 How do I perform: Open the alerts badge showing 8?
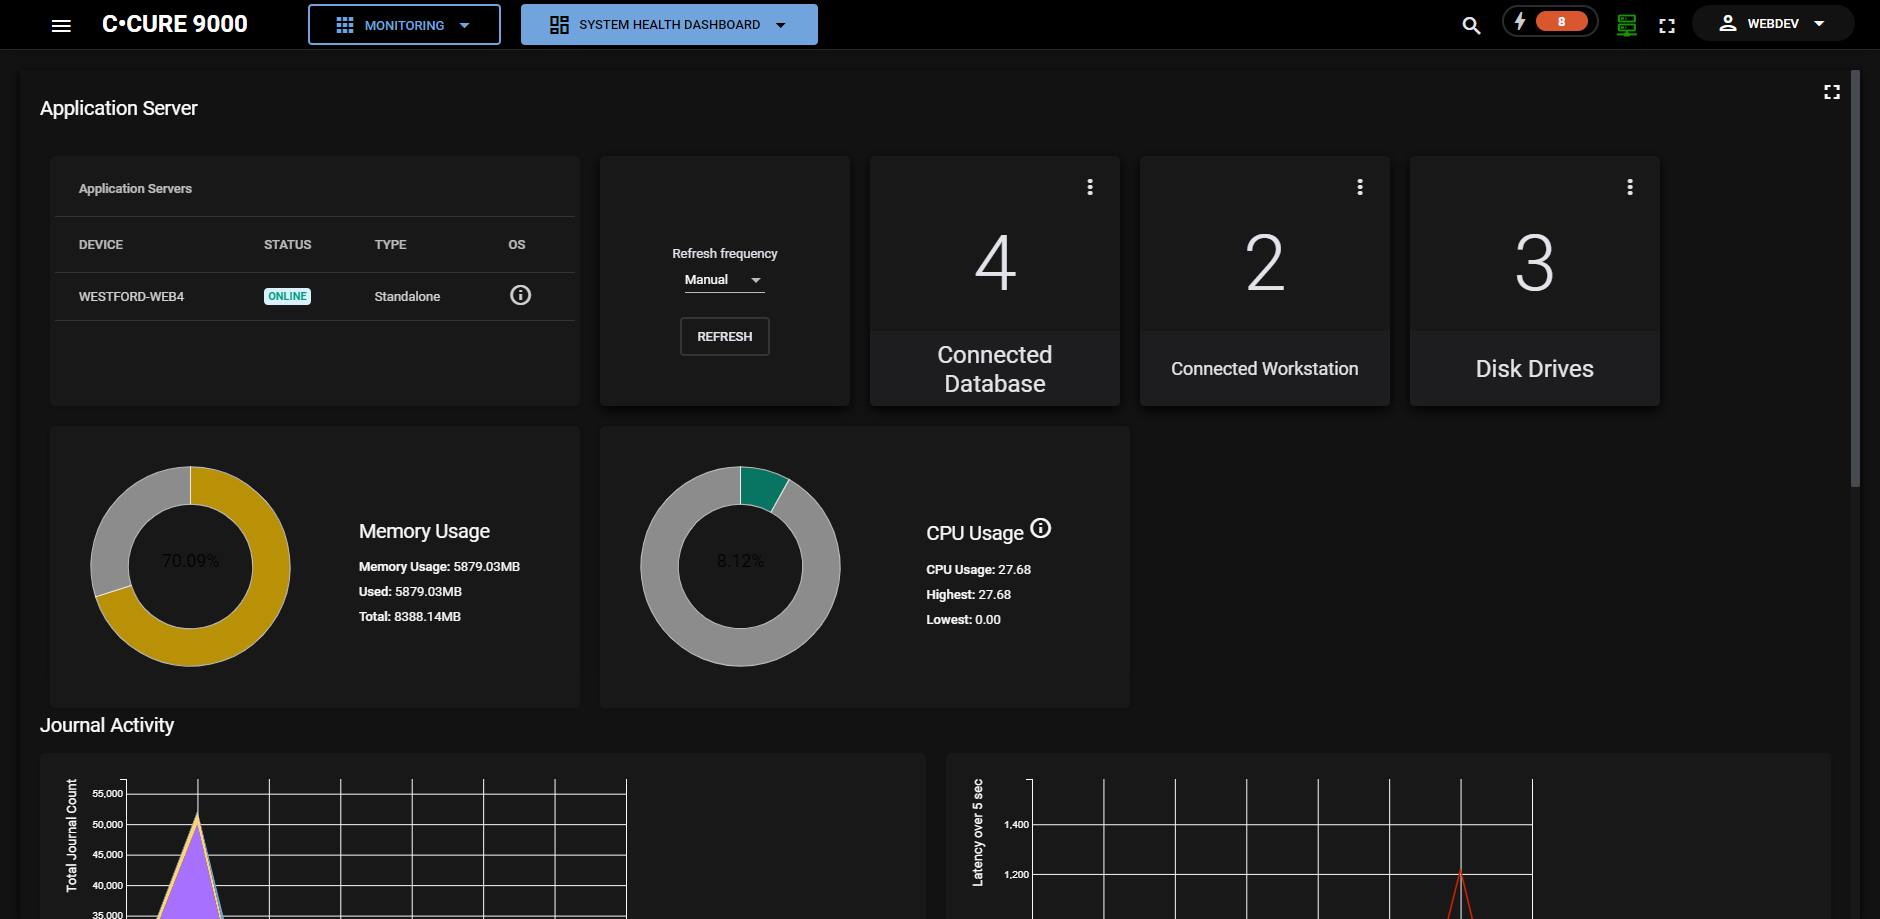tap(1549, 22)
